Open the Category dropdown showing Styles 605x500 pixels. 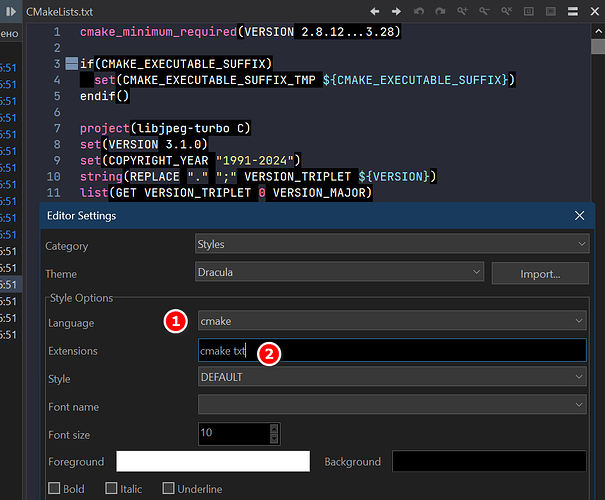click(392, 244)
